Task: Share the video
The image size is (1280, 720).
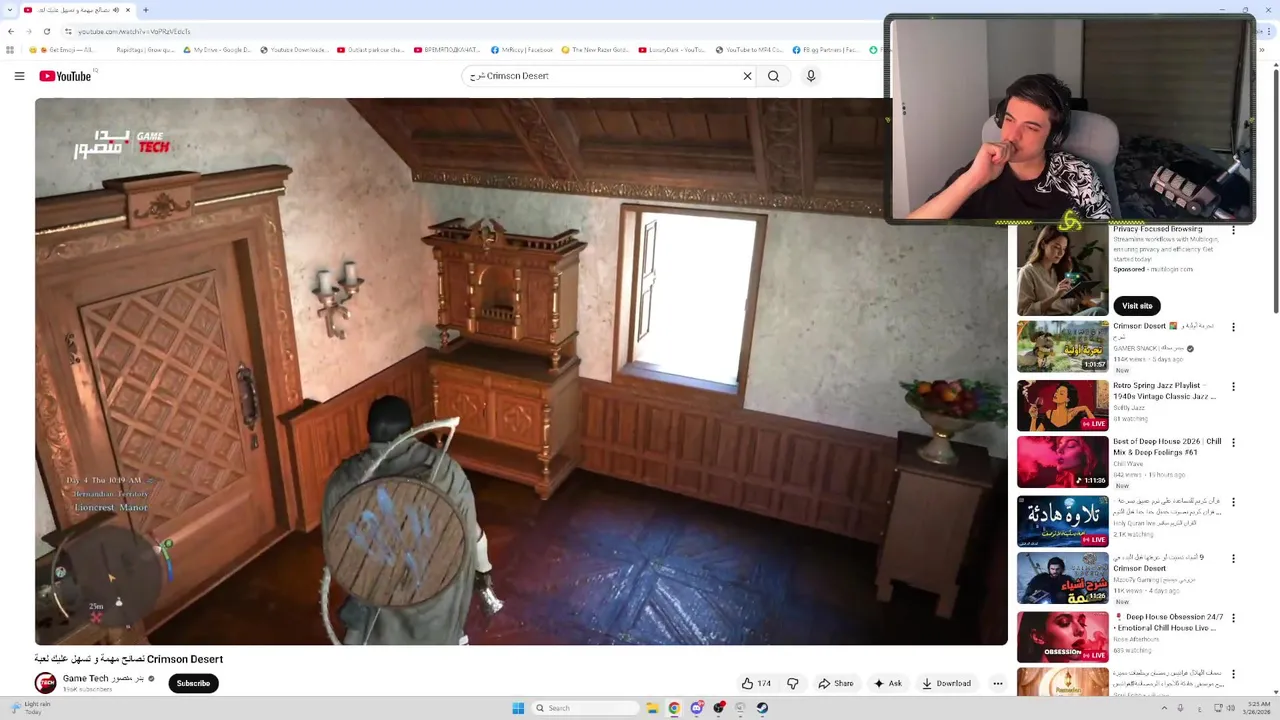Action: 836,683
